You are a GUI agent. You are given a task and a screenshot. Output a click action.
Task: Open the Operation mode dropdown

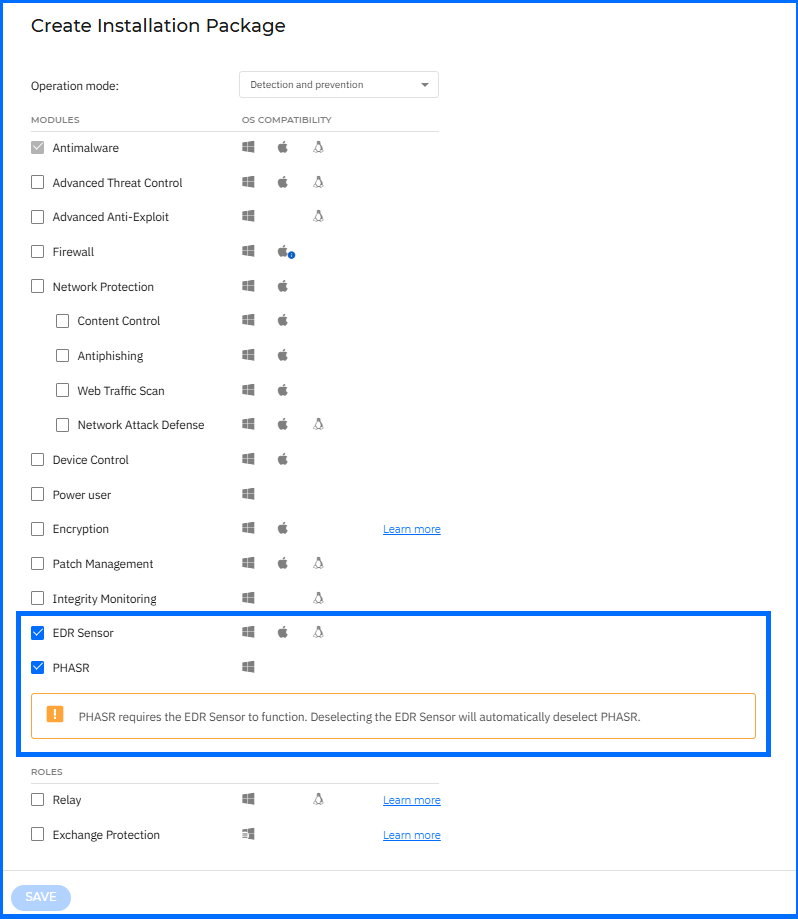pos(338,85)
